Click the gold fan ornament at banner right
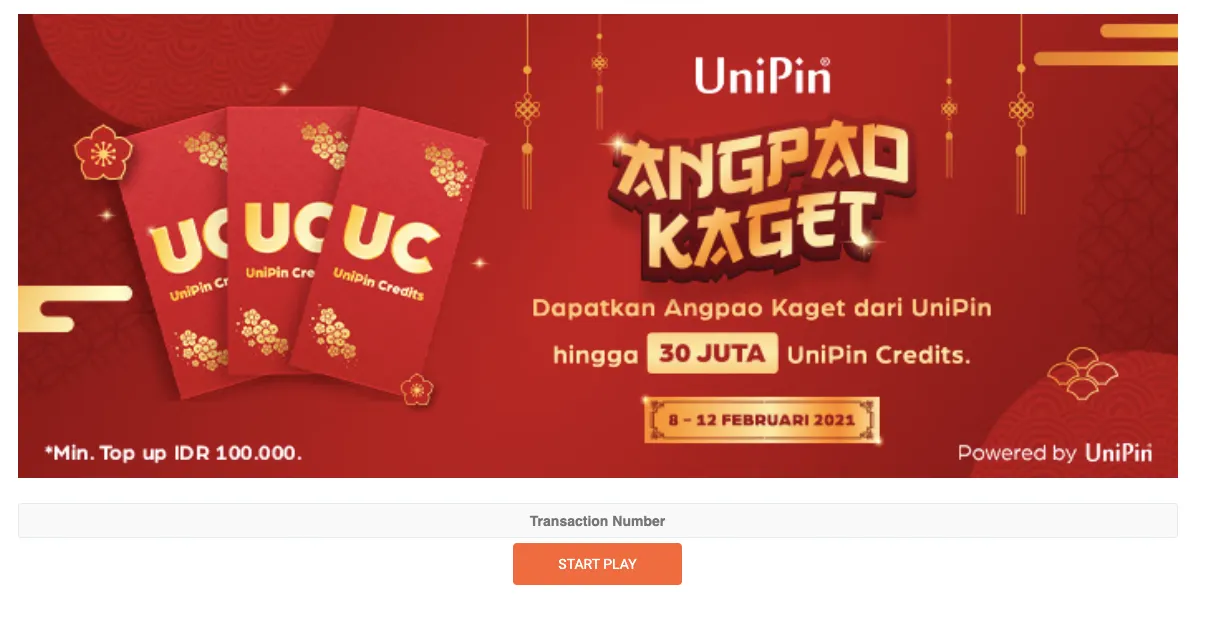The width and height of the screenshot is (1212, 617). tap(1083, 372)
